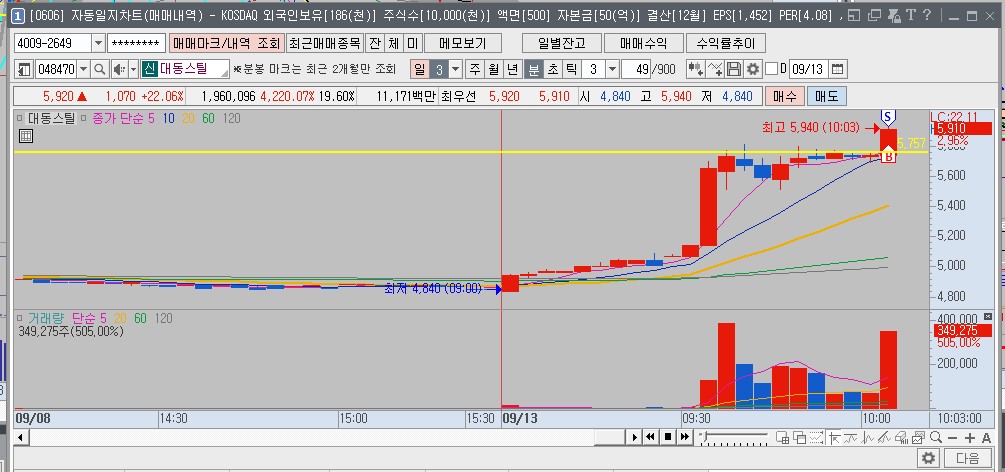Click the add-candlestick chart icon
This screenshot has width=1005, height=472.
695,69
